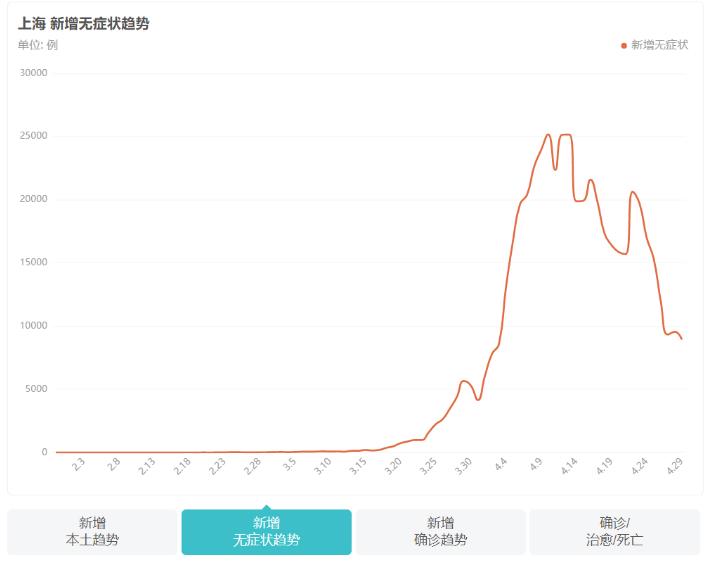This screenshot has height=562, width=707.
Task: Select the 新增无症状趋势 tab
Action: [266, 531]
